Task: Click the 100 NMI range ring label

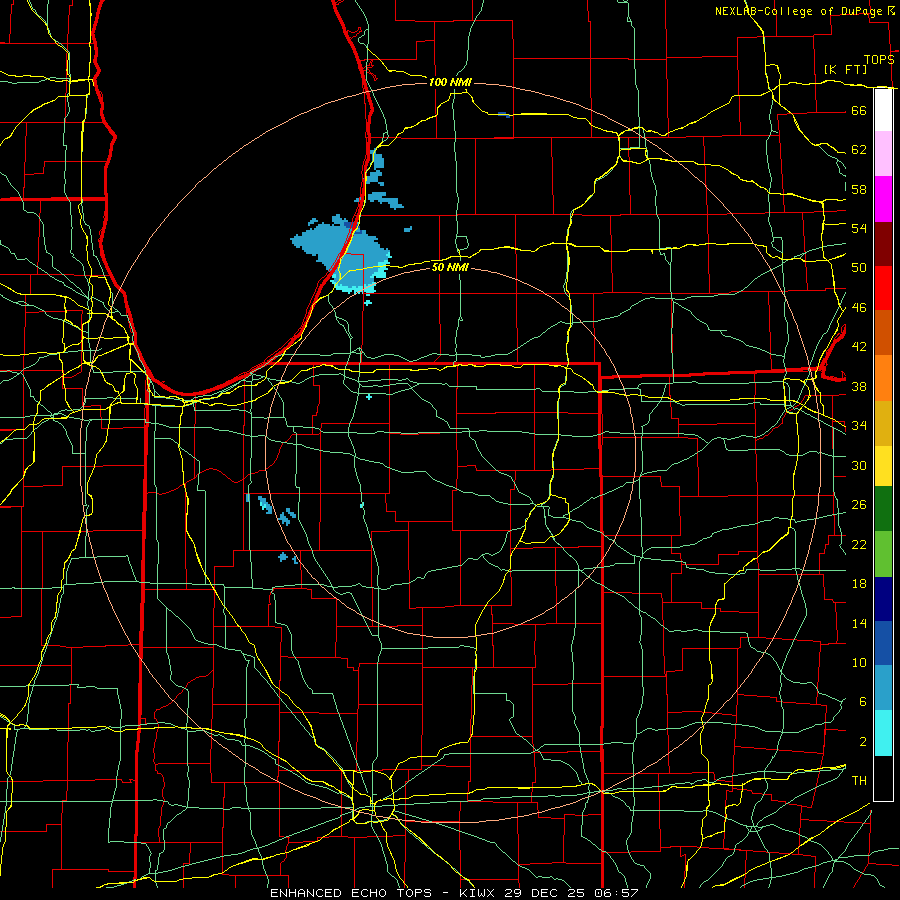Action: tap(450, 82)
